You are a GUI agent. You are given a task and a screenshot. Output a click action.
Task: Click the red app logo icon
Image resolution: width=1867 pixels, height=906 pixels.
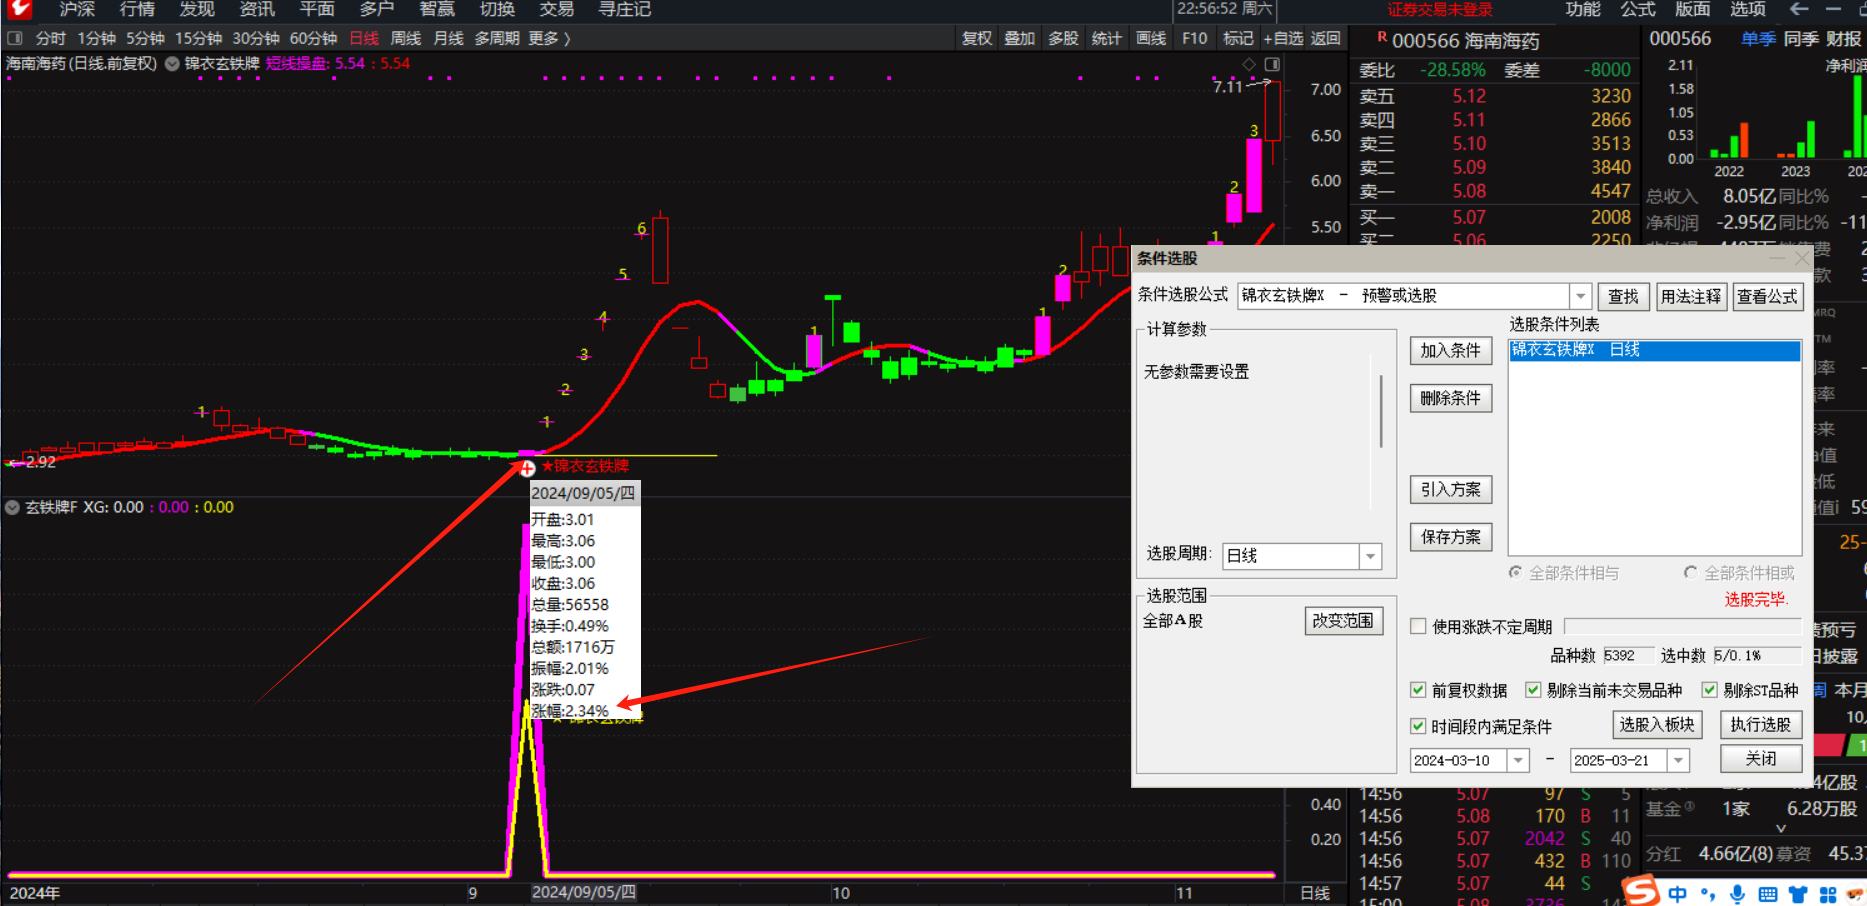(x=19, y=9)
